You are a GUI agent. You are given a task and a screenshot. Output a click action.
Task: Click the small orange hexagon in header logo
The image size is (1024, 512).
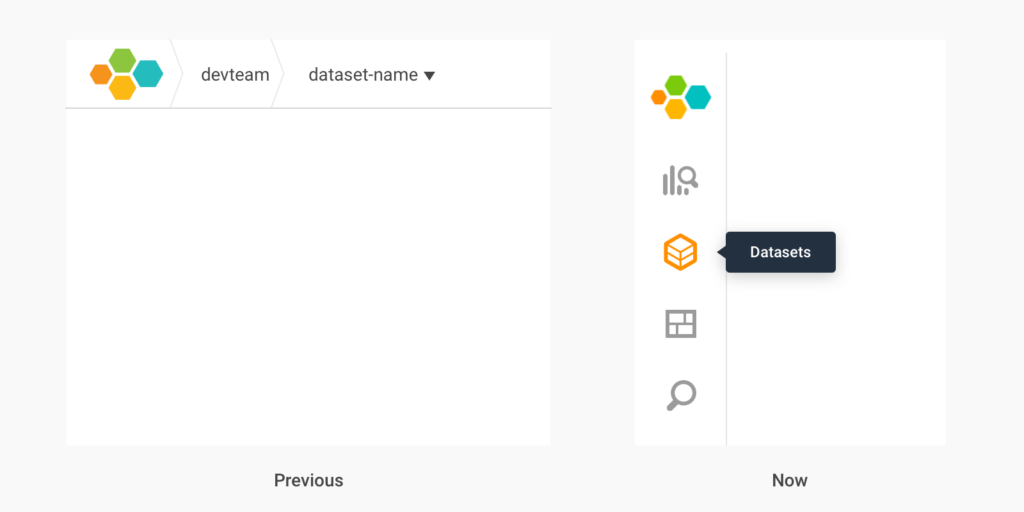101,74
